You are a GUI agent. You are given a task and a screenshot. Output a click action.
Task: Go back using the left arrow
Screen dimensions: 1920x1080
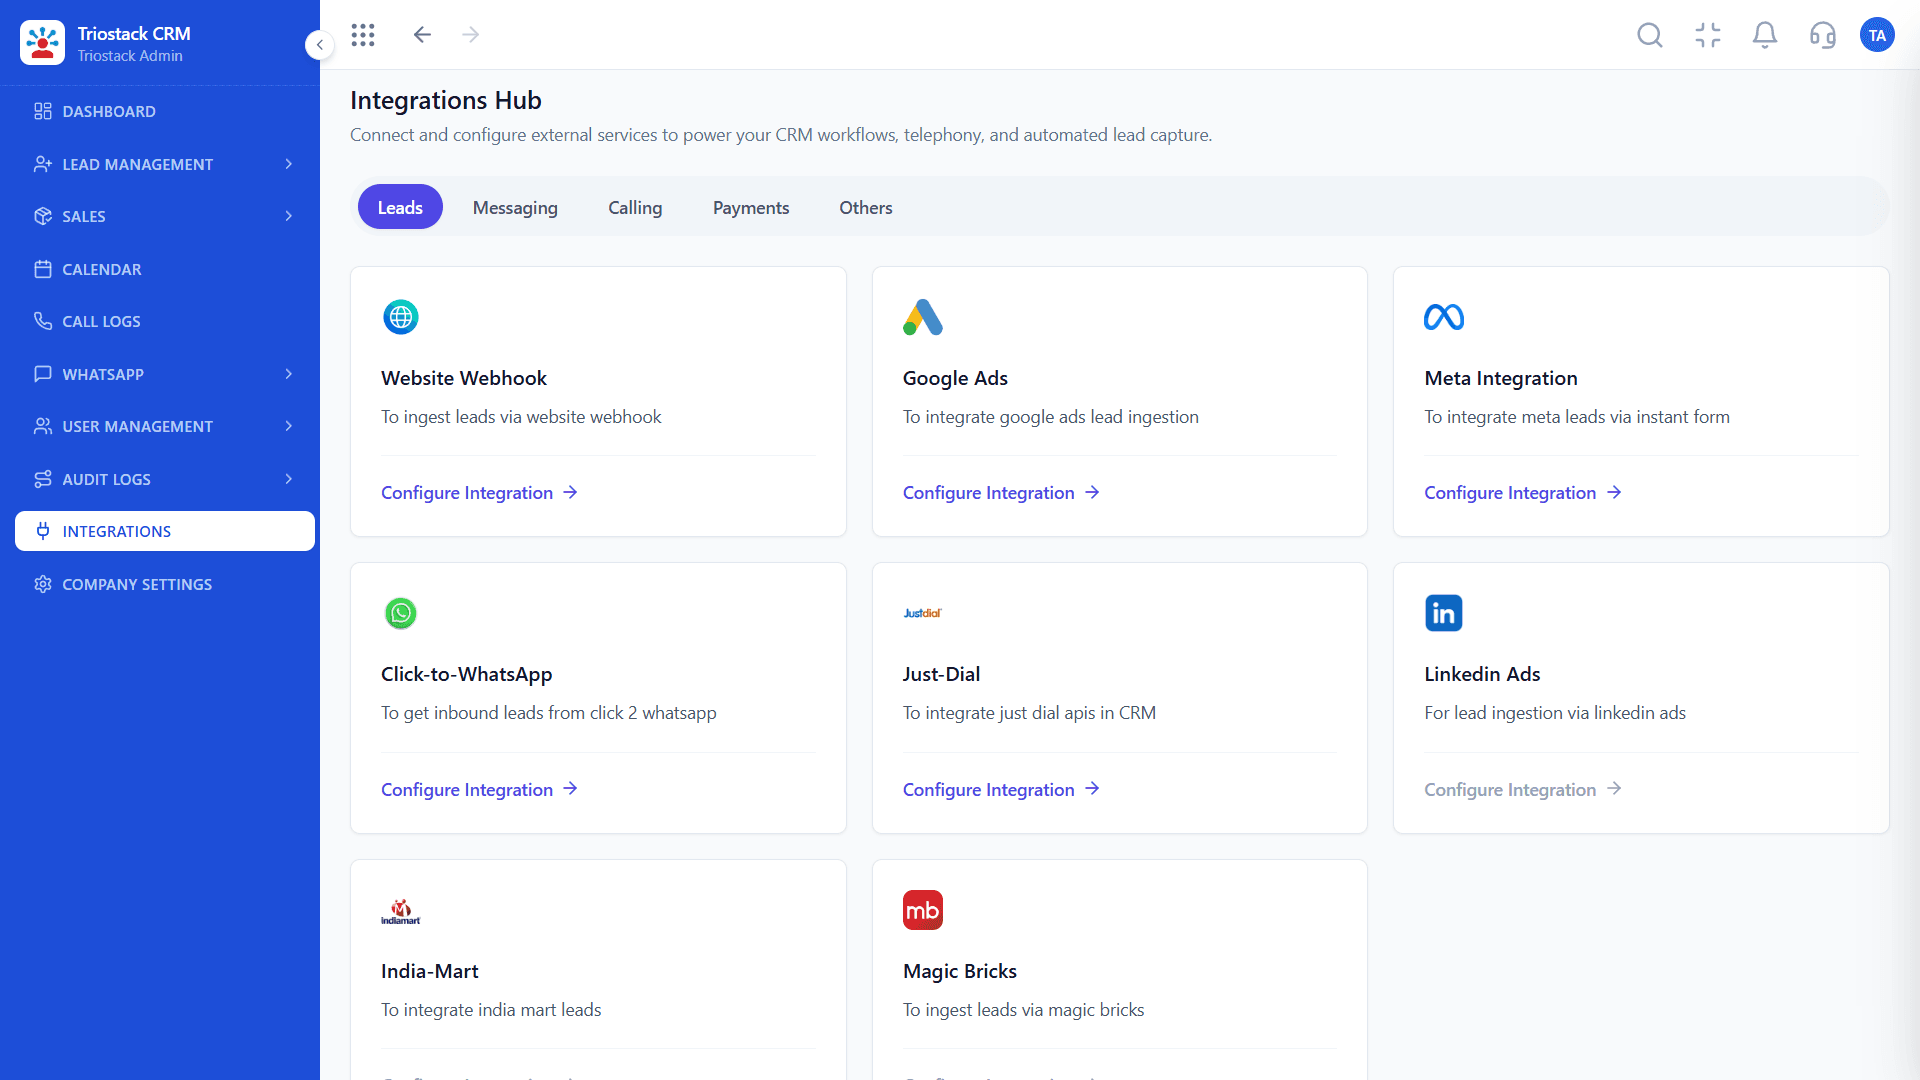(422, 35)
